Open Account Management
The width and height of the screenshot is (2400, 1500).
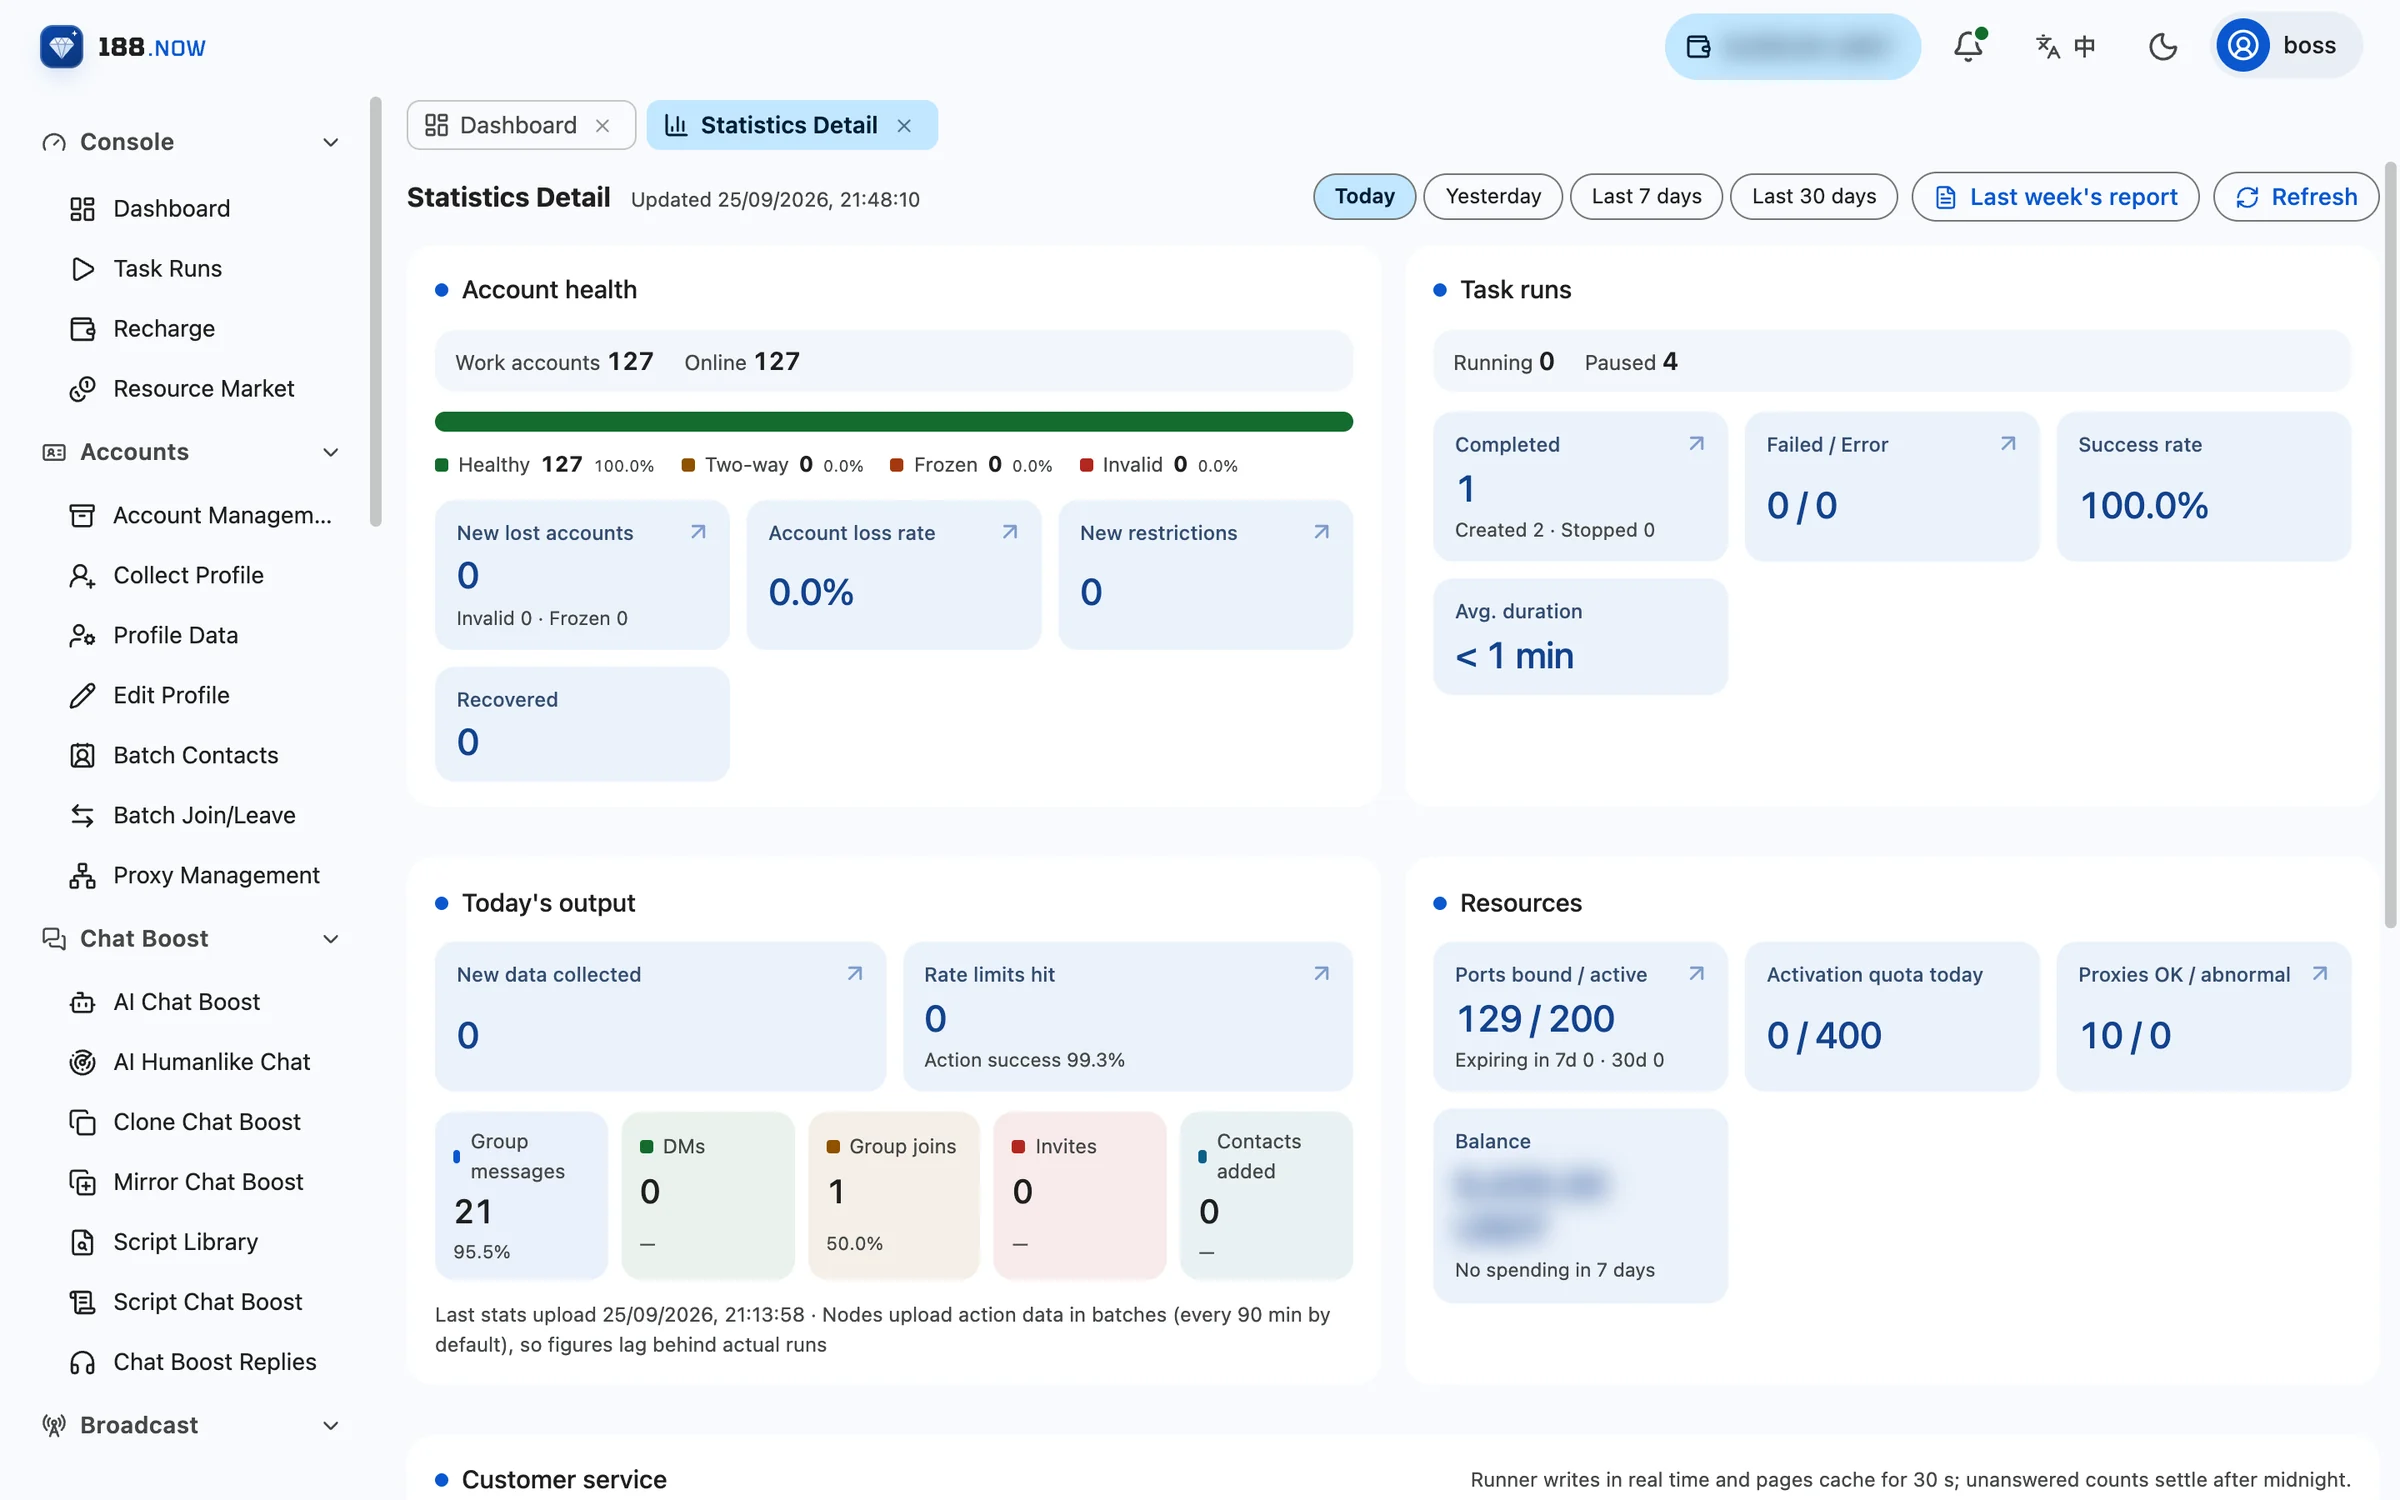click(x=222, y=515)
